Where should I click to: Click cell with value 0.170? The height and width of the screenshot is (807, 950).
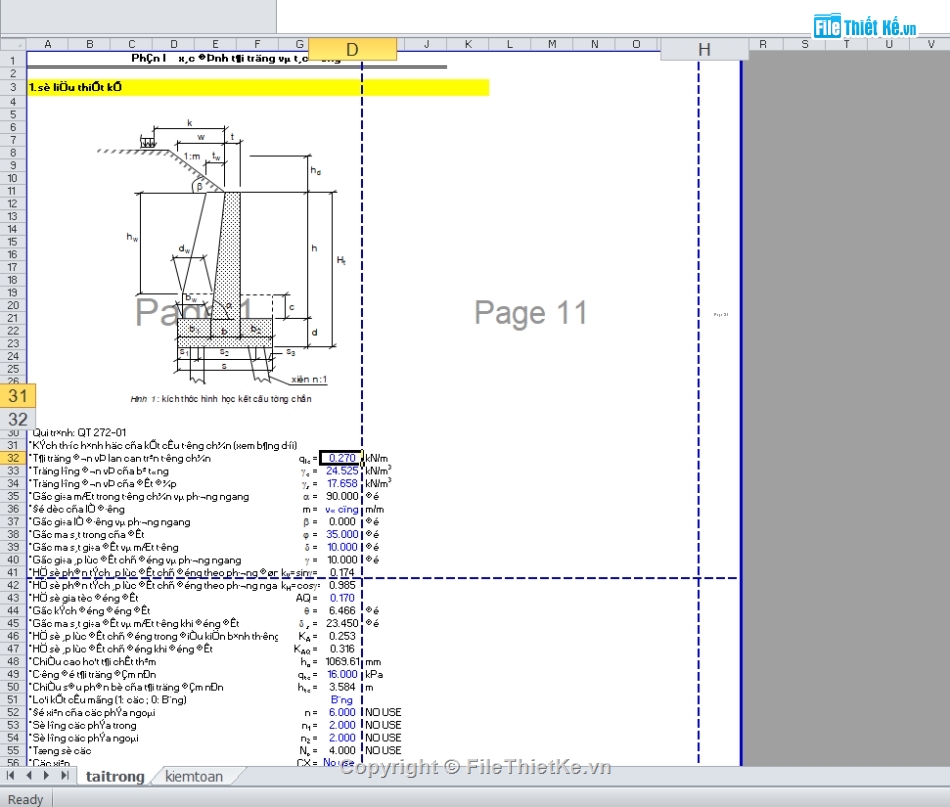click(x=340, y=598)
